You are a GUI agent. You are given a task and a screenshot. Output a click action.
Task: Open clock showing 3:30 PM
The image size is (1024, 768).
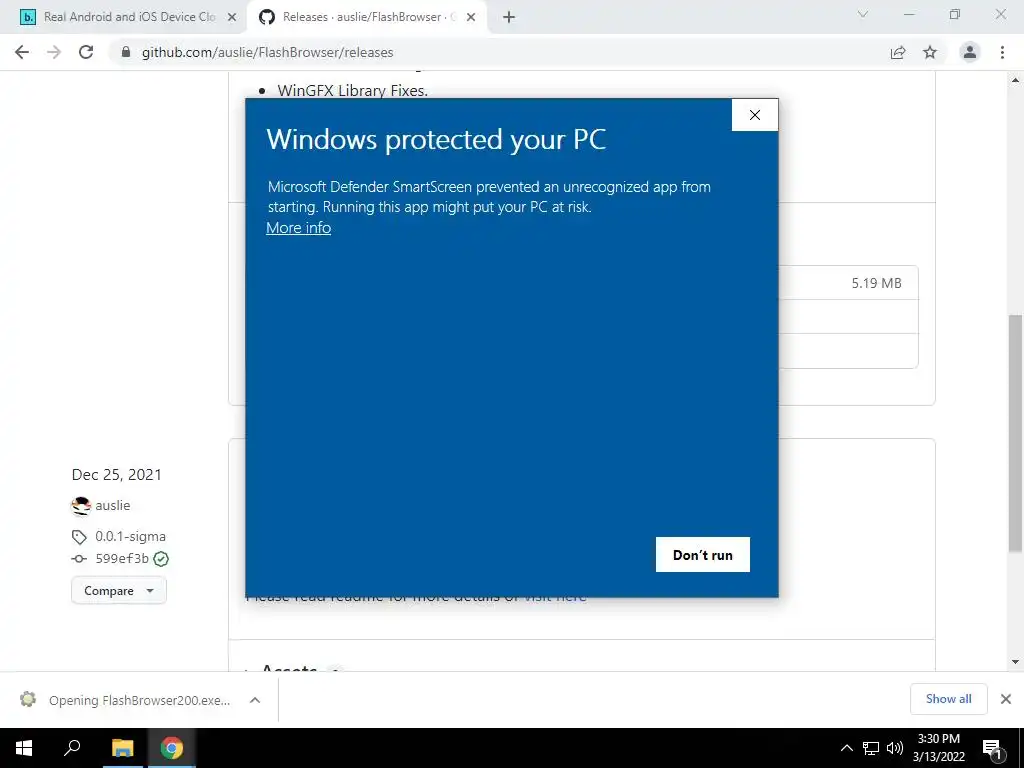click(938, 748)
